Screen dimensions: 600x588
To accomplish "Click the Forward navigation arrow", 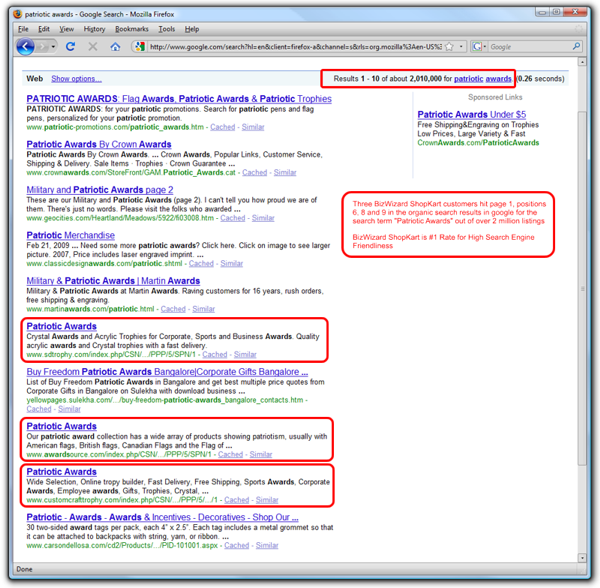I will 43,47.
